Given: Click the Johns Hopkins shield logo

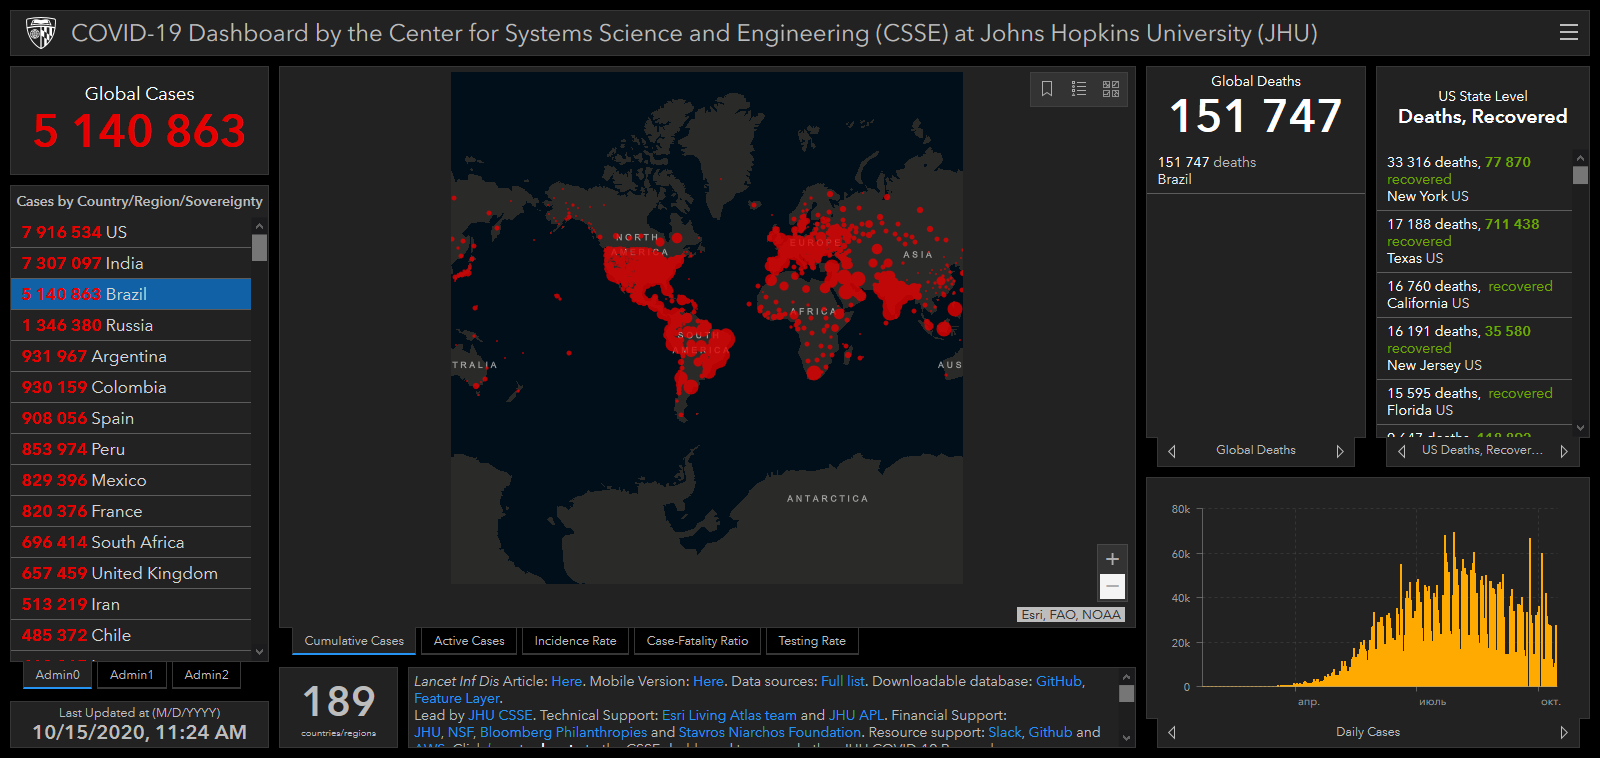Looking at the screenshot, I should [41, 33].
